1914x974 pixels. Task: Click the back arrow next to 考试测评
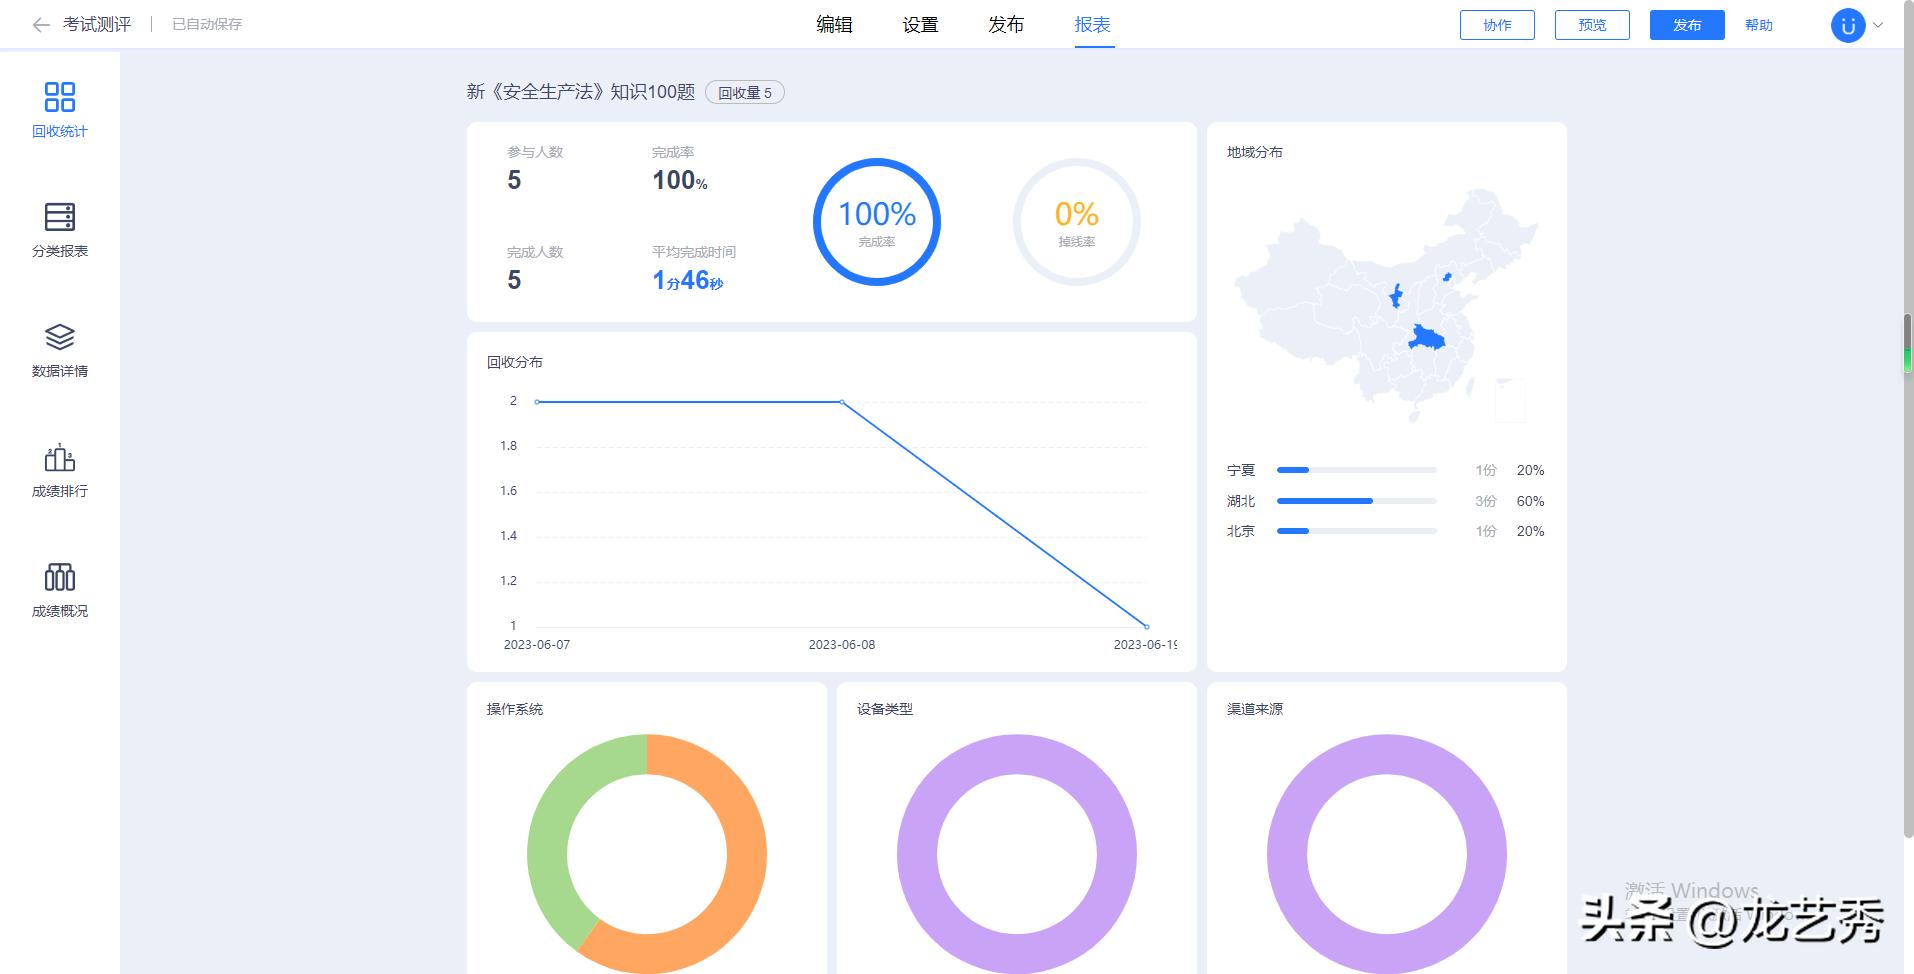point(38,24)
